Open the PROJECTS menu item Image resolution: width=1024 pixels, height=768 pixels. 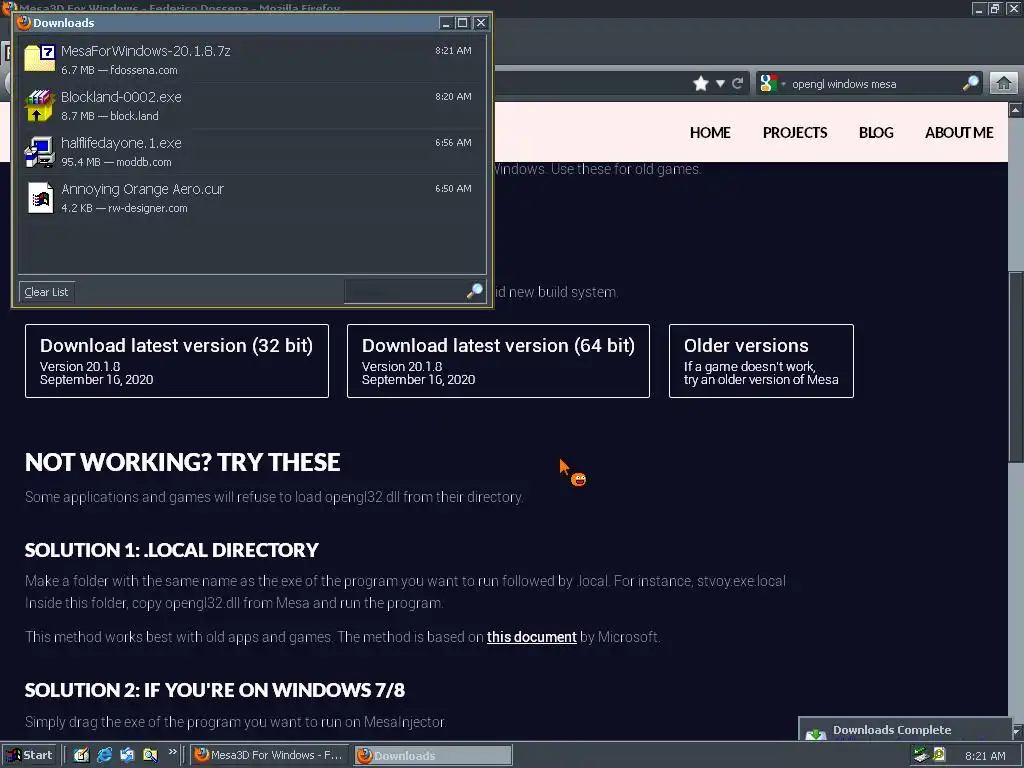795,133
